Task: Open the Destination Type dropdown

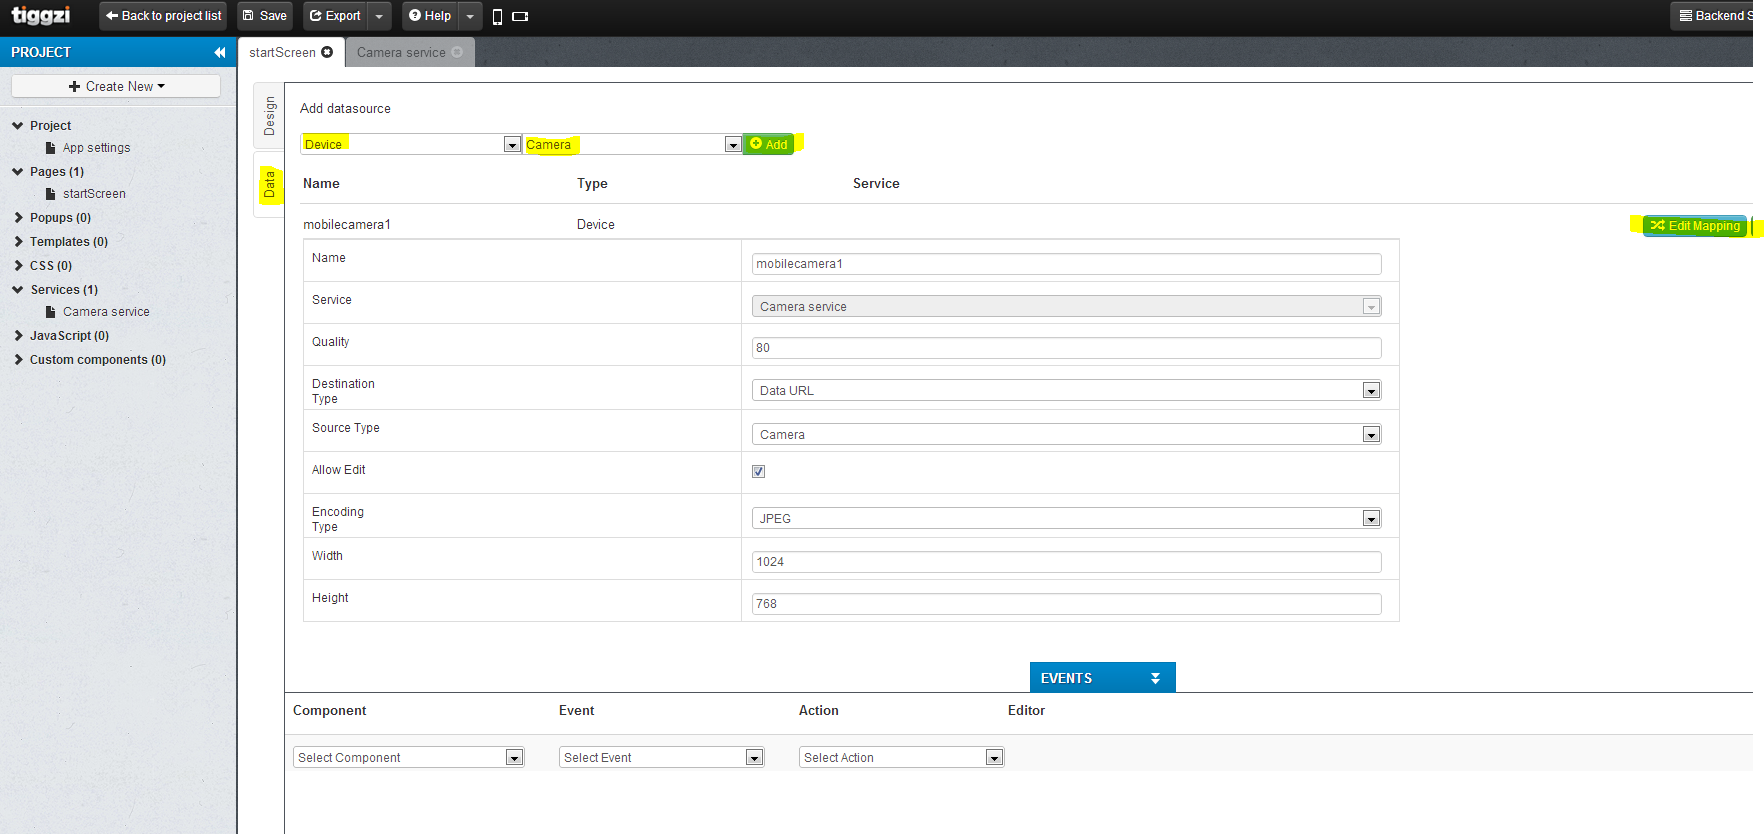Action: pos(1370,391)
